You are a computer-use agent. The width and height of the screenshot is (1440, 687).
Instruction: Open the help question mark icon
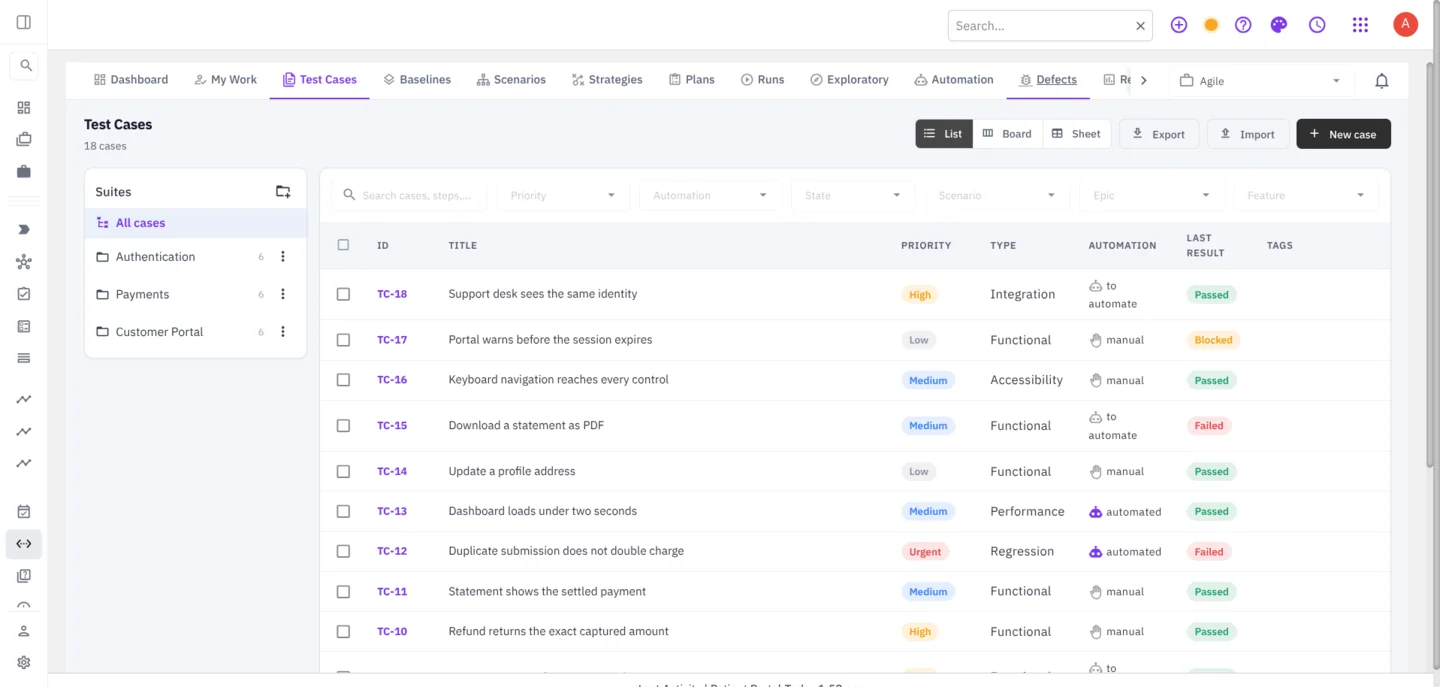tap(1243, 25)
